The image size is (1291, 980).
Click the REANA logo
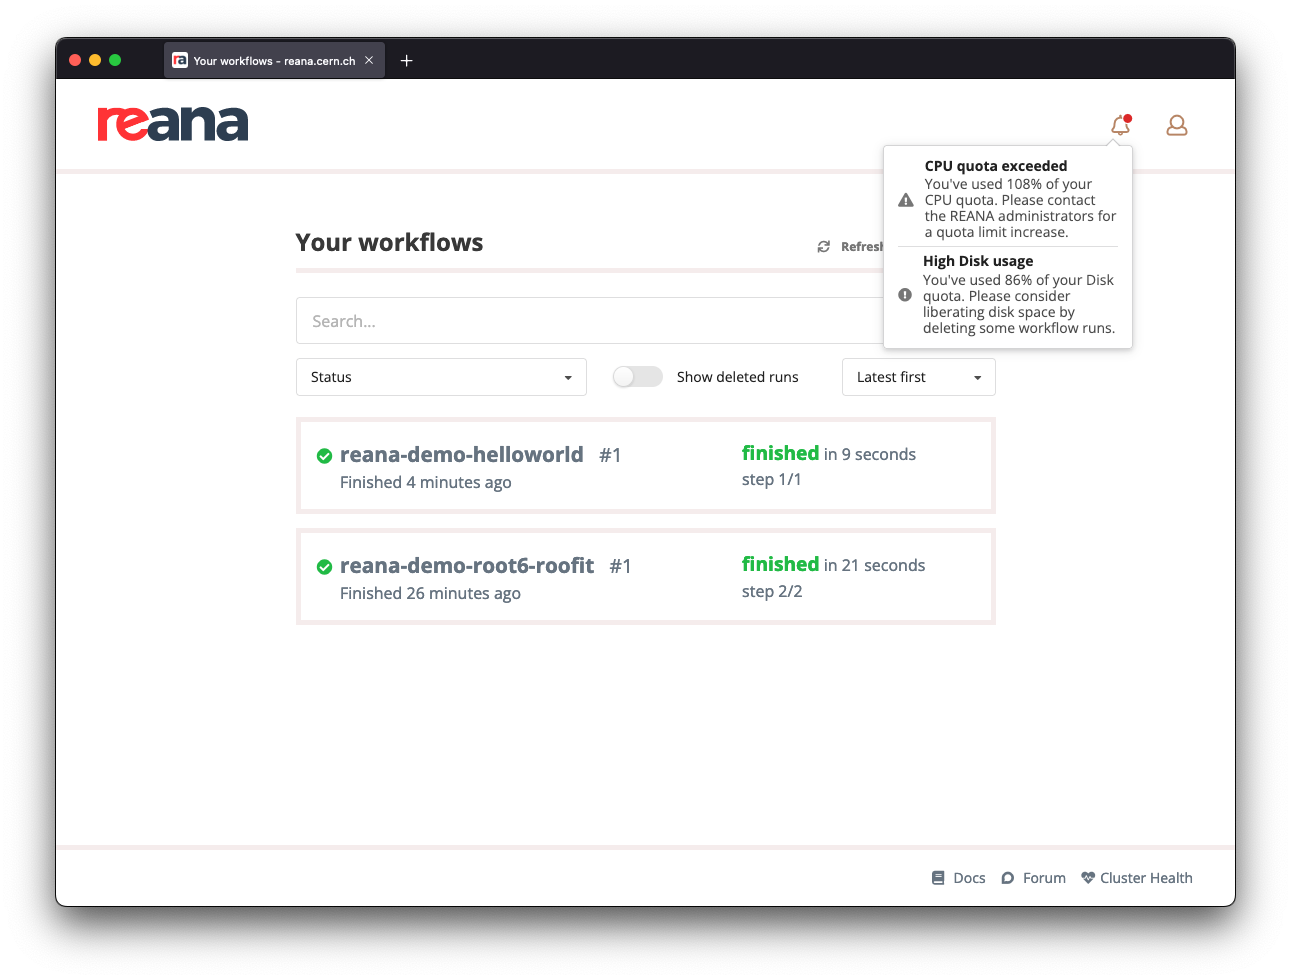click(172, 122)
